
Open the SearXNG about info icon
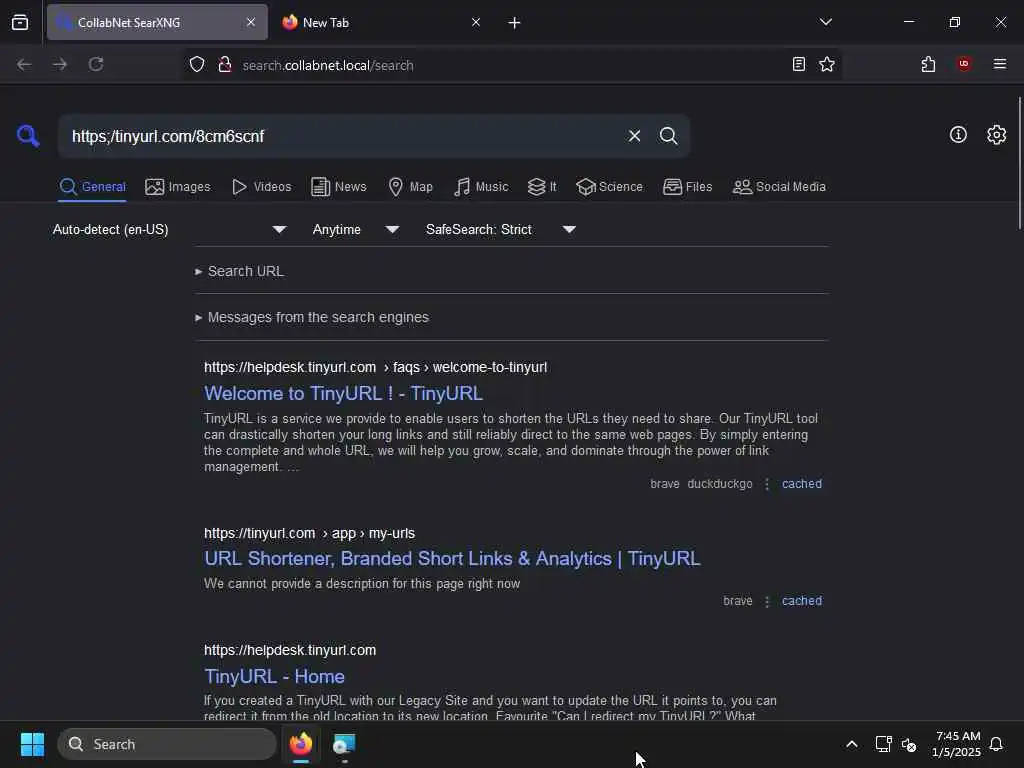(x=958, y=135)
